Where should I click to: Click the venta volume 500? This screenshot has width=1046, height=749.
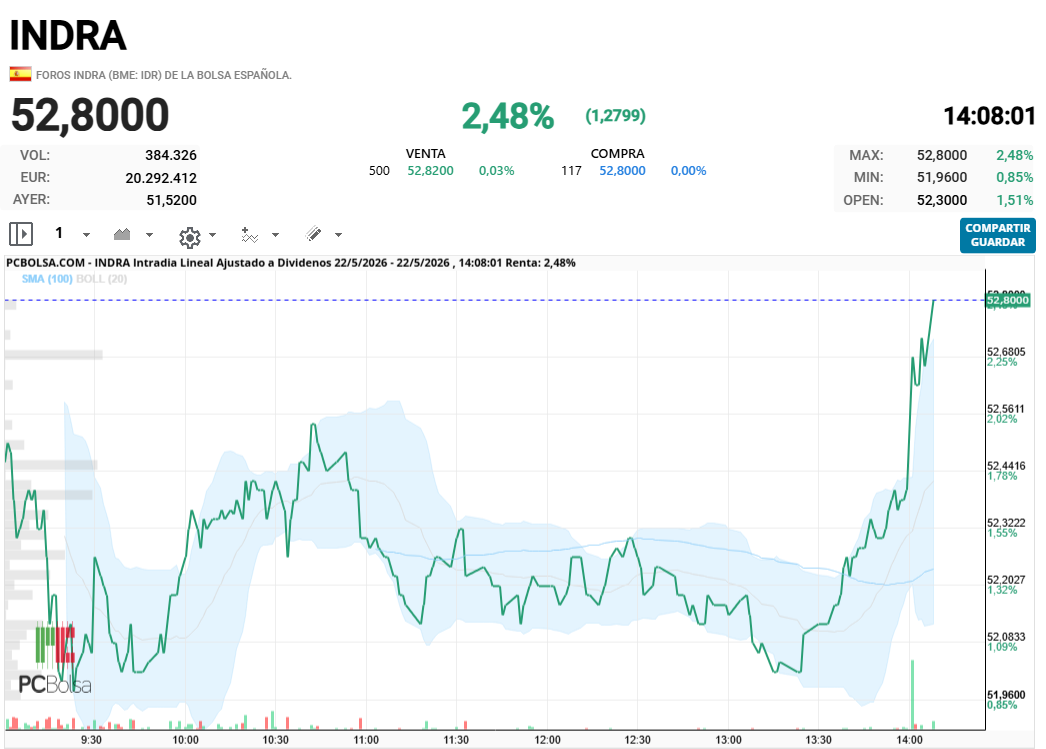[379, 171]
